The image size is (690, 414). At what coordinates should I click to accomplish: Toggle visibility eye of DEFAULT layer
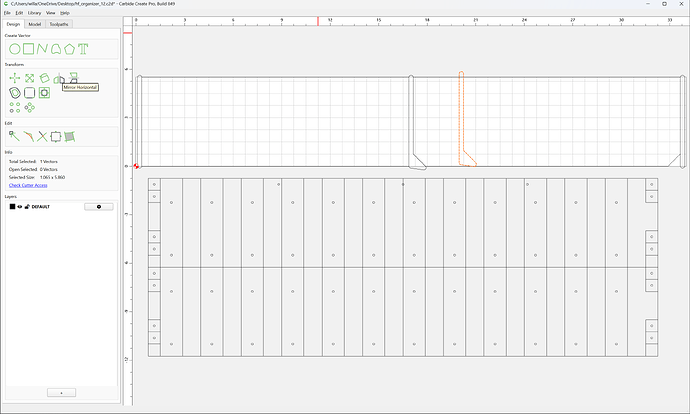20,206
